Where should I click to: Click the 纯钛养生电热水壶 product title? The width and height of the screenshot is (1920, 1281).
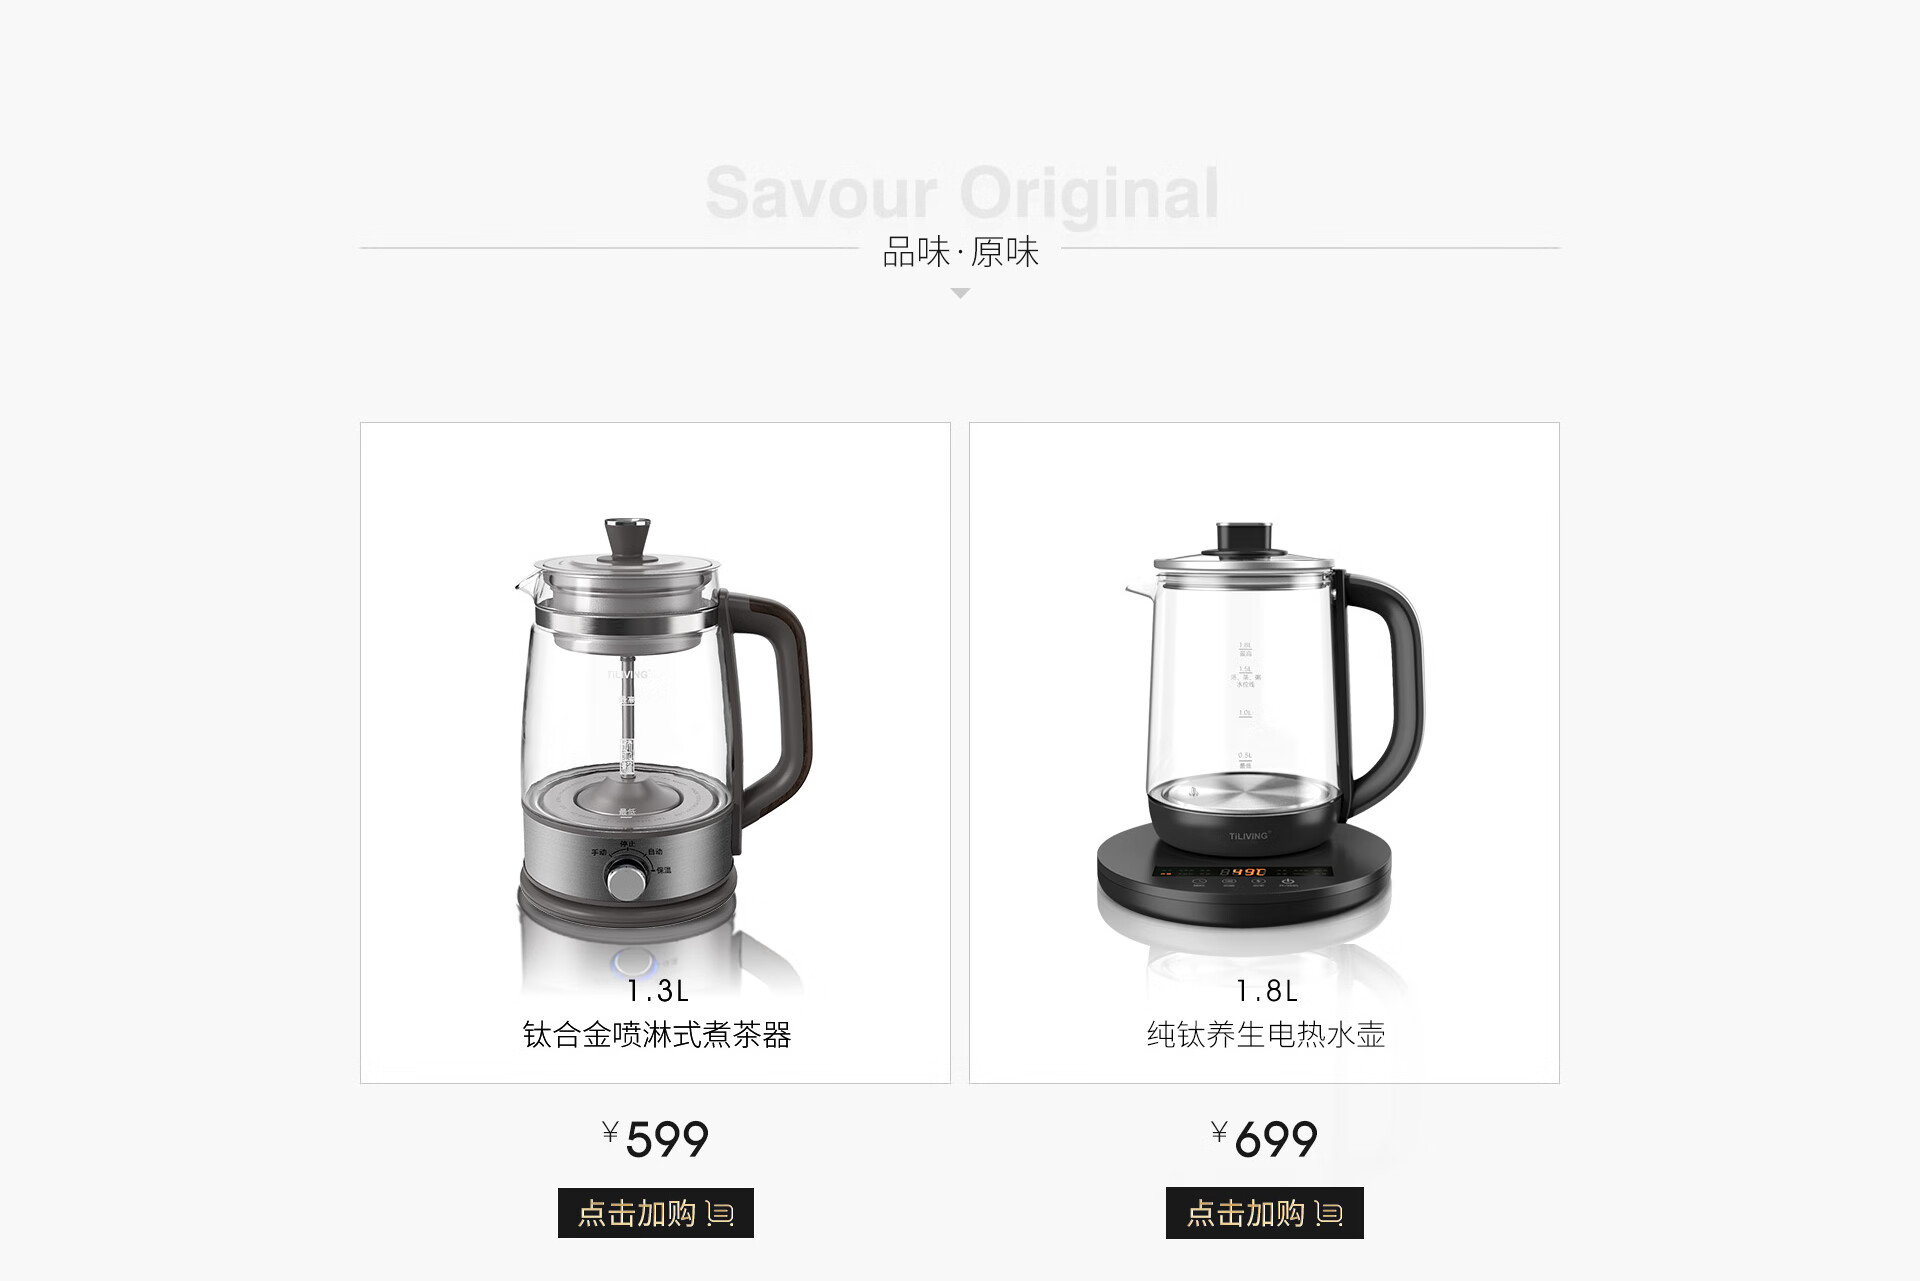click(x=1266, y=1034)
